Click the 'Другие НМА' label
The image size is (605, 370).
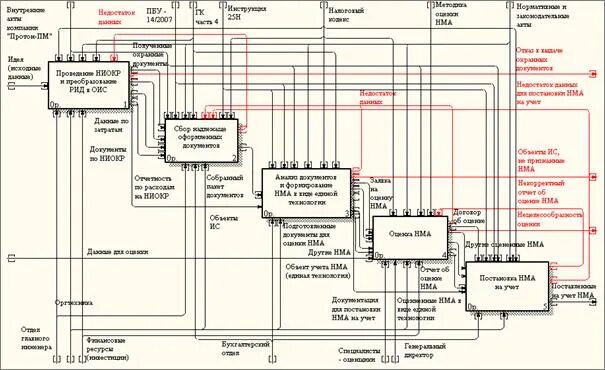[329, 253]
